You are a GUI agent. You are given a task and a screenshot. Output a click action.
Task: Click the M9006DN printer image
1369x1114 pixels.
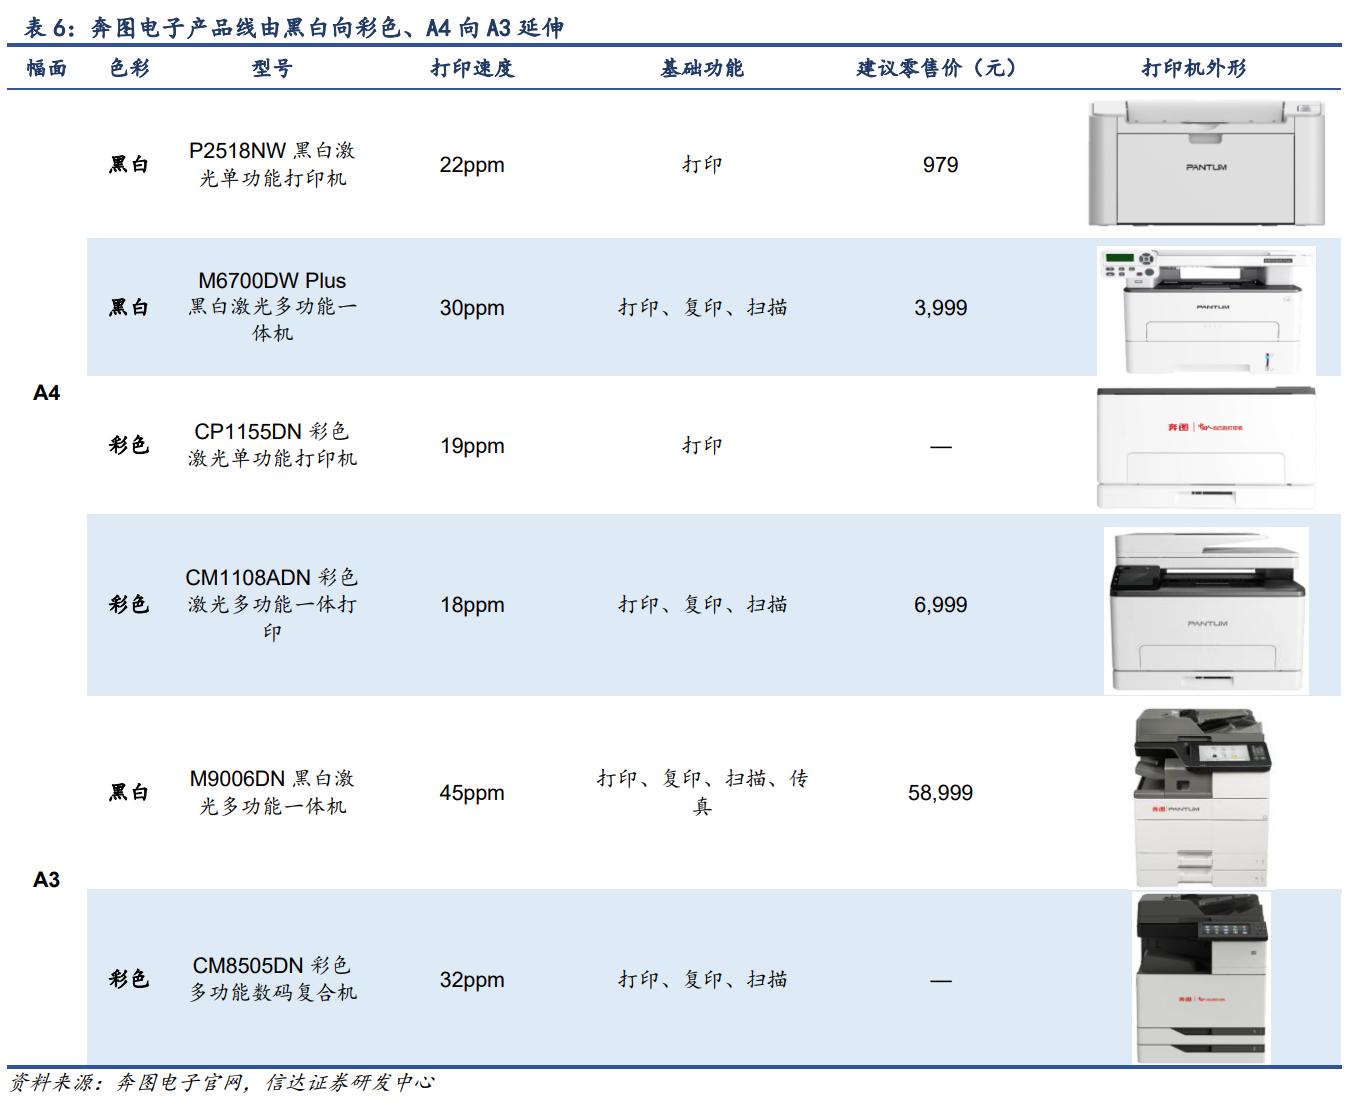[x=1201, y=797]
